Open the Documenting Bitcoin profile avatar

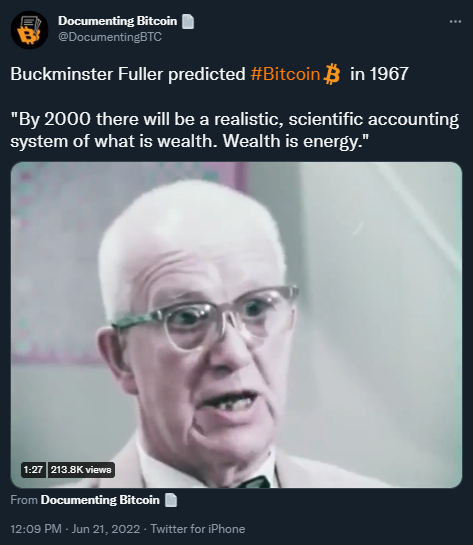29,30
